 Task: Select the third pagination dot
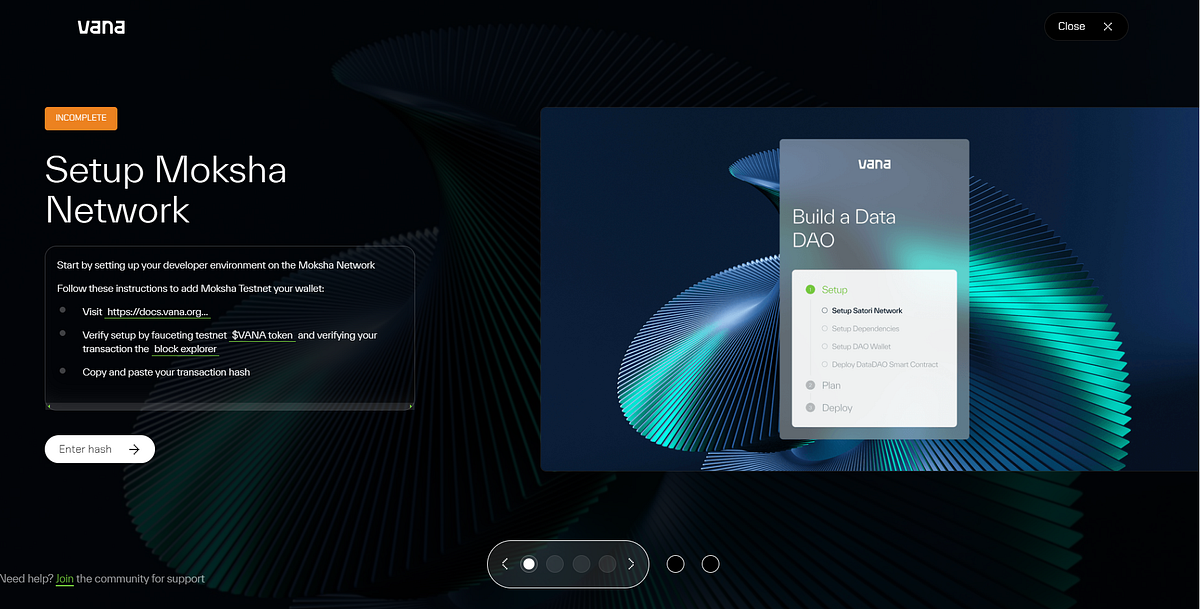(581, 564)
